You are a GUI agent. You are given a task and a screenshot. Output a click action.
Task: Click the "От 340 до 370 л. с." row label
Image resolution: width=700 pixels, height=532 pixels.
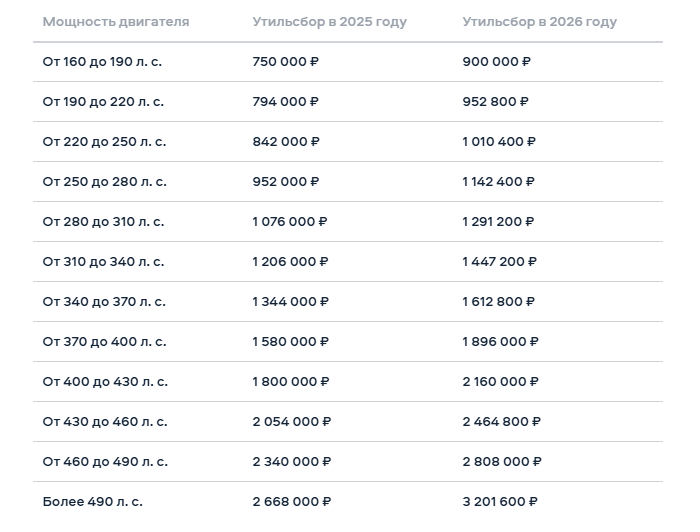(x=104, y=302)
